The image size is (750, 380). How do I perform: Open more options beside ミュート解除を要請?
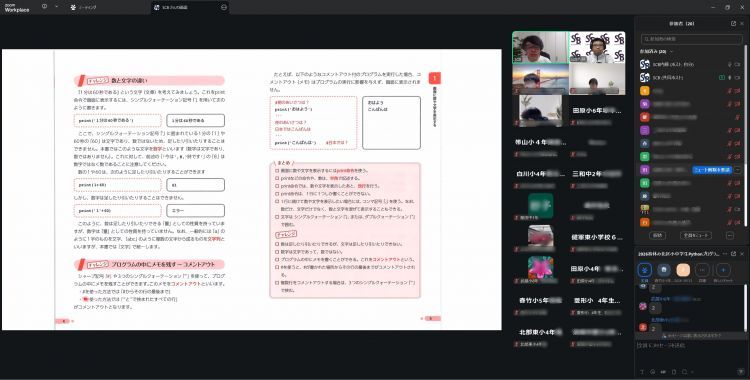(738, 170)
